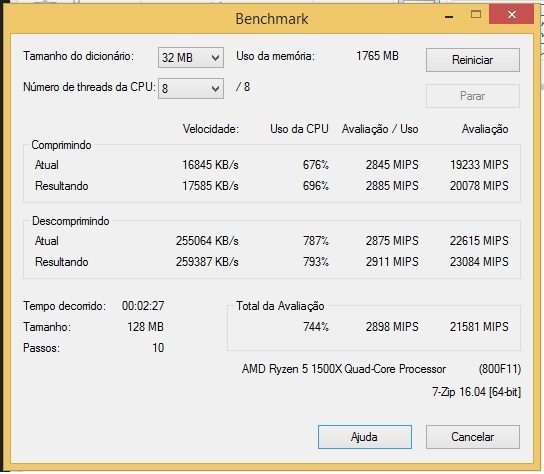Viewport: 544px width, 474px height.
Task: Expand the dictionary size dropdown arrow
Action: click(215, 58)
